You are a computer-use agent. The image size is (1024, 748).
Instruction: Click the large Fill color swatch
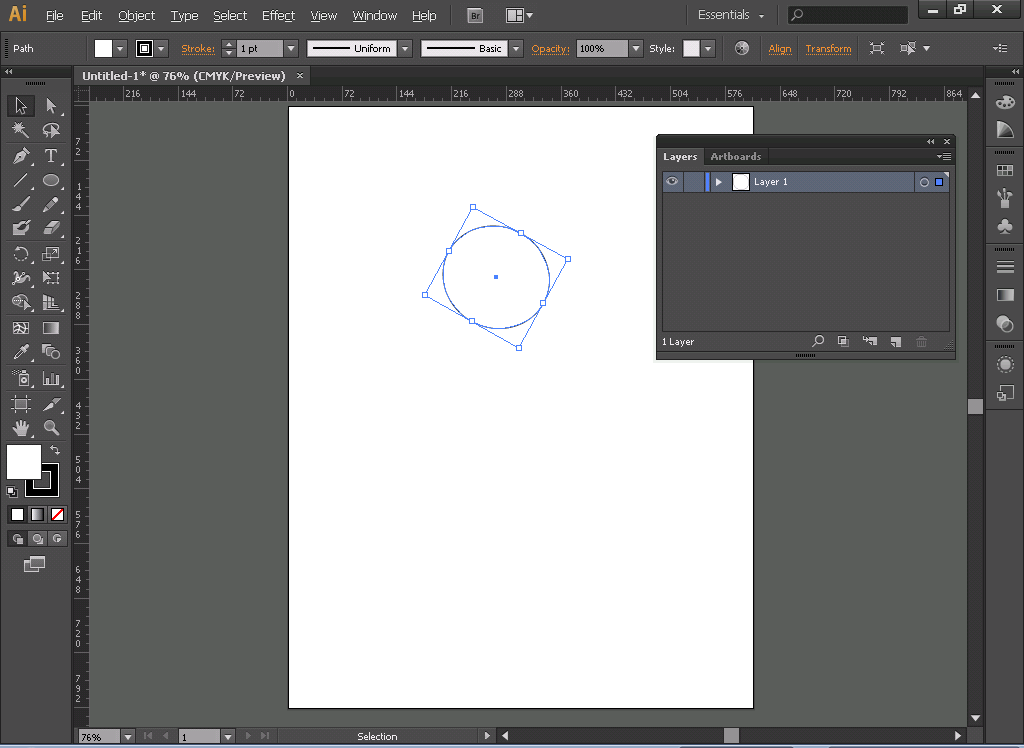(24, 462)
